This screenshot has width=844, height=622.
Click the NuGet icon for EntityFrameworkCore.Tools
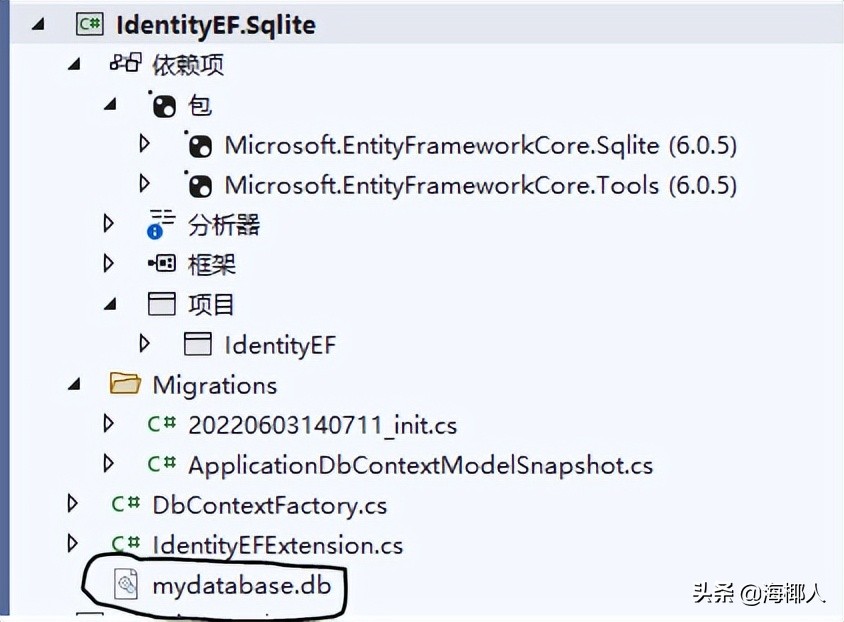coord(198,185)
